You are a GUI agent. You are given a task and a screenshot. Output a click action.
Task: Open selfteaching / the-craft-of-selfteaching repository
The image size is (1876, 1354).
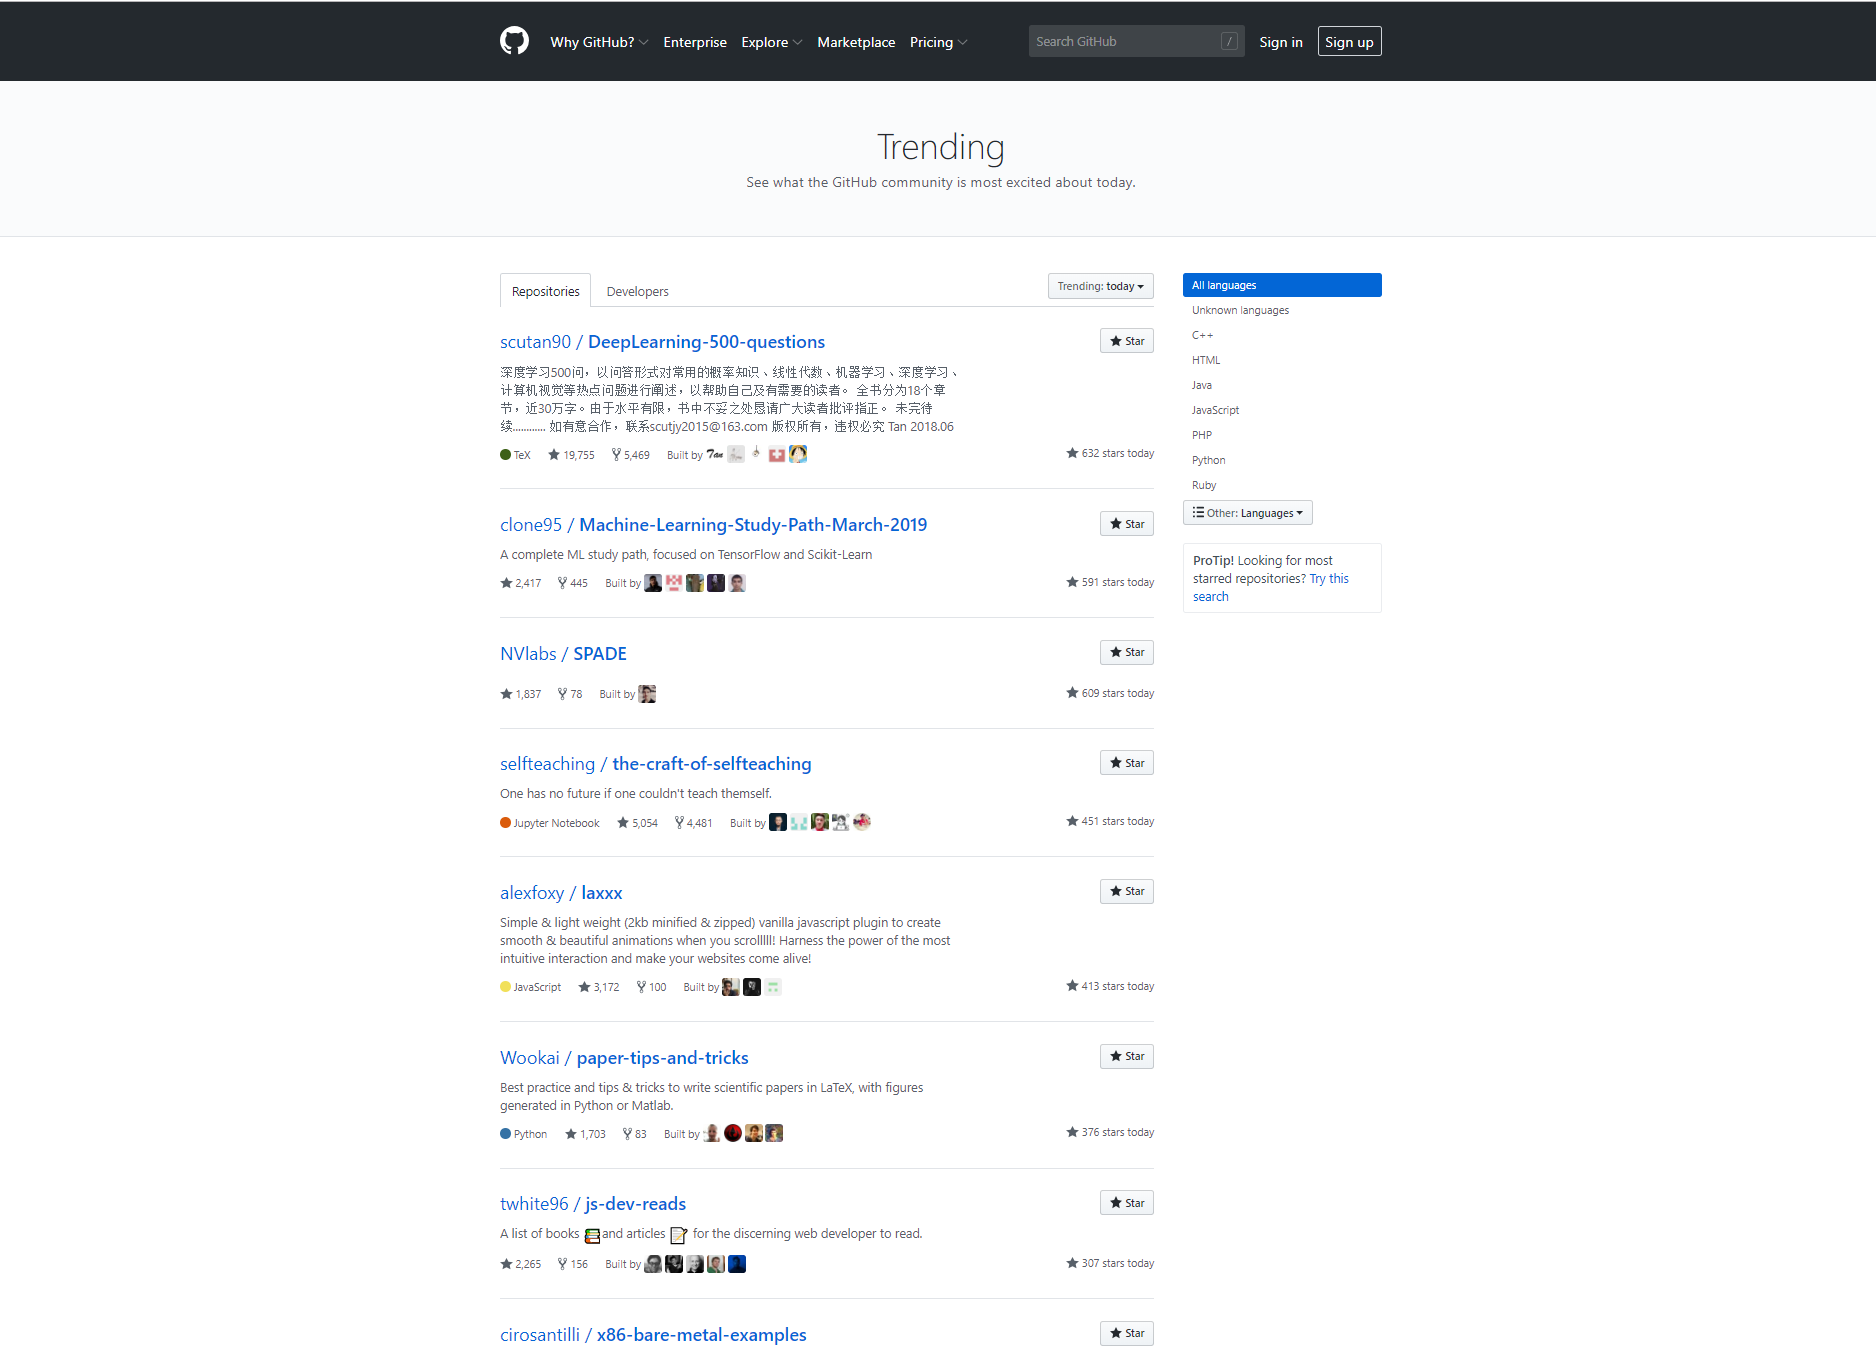point(655,764)
